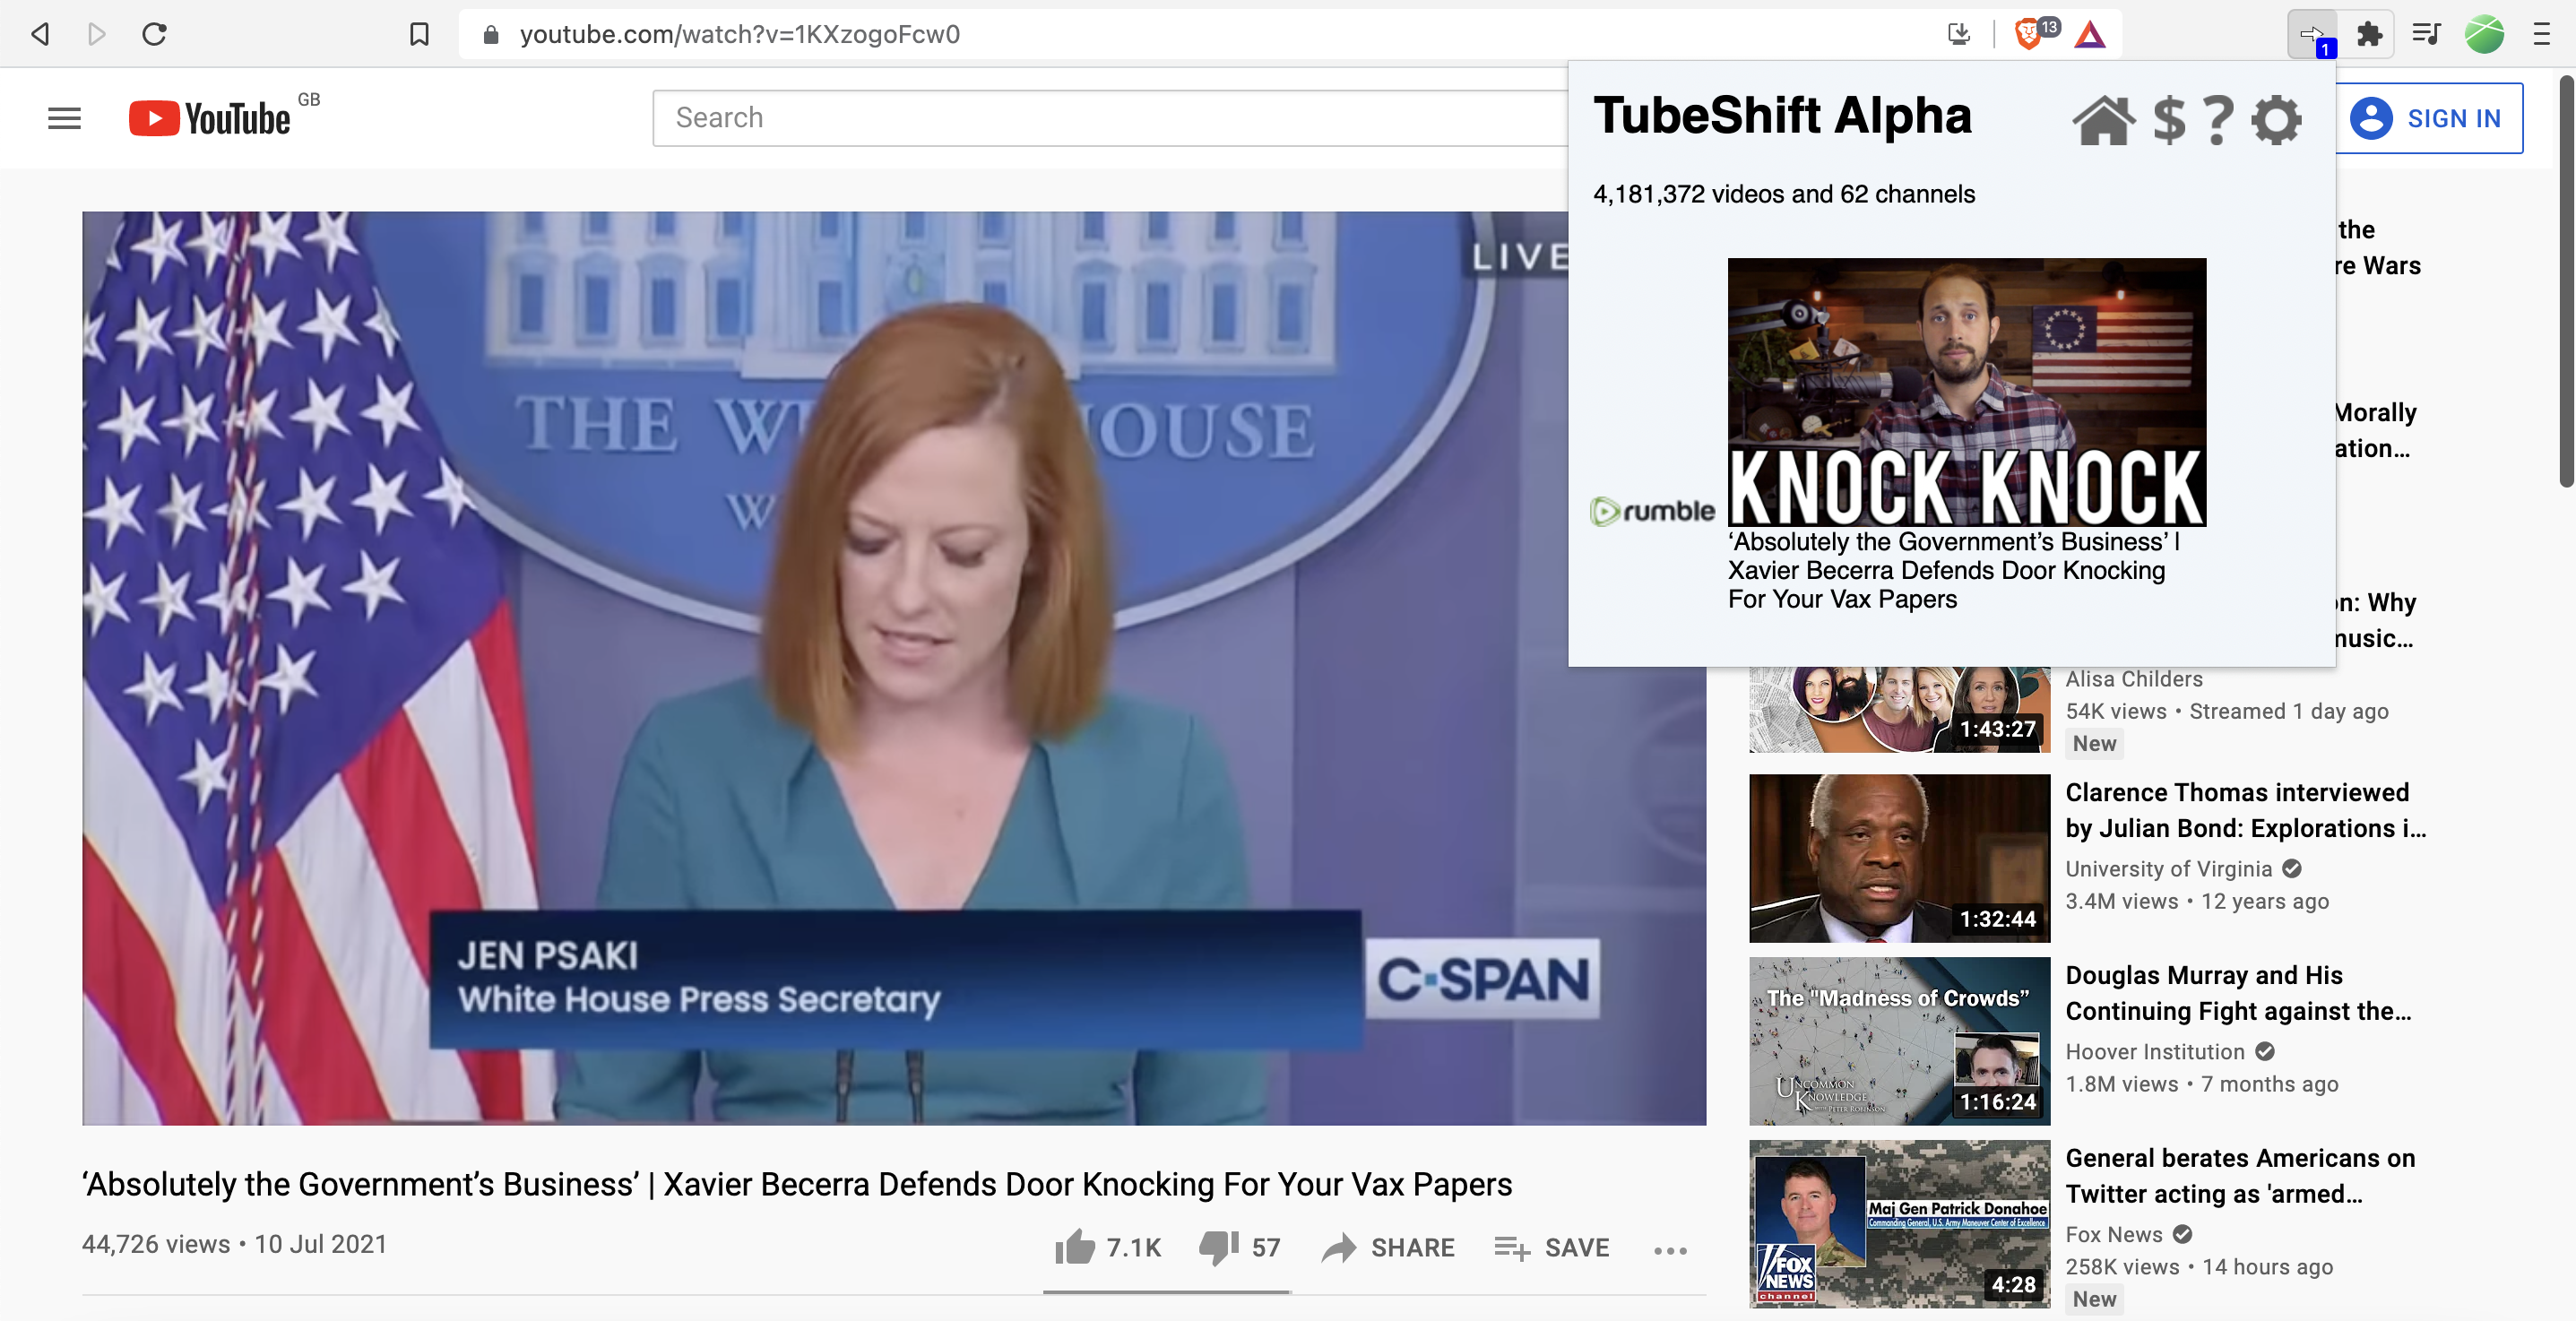Click the padlock site security icon

pos(490,35)
